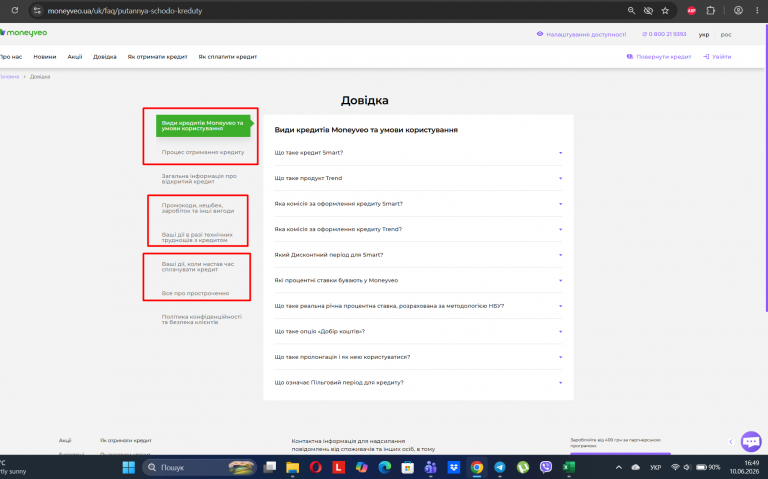The height and width of the screenshot is (479, 768).
Task: Open Microsoft Edge from taskbar
Action: point(384,467)
